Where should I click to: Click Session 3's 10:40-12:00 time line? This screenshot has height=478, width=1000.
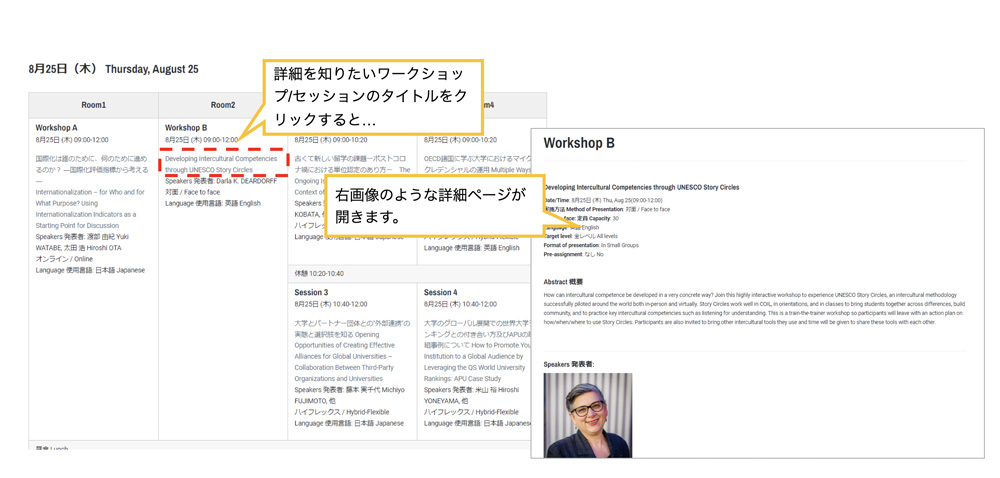pyautogui.click(x=330, y=305)
